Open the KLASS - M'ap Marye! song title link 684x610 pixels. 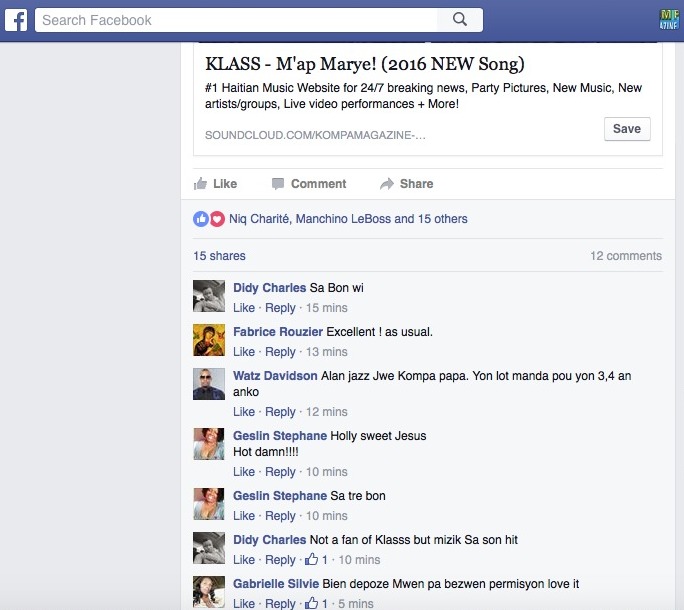365,64
